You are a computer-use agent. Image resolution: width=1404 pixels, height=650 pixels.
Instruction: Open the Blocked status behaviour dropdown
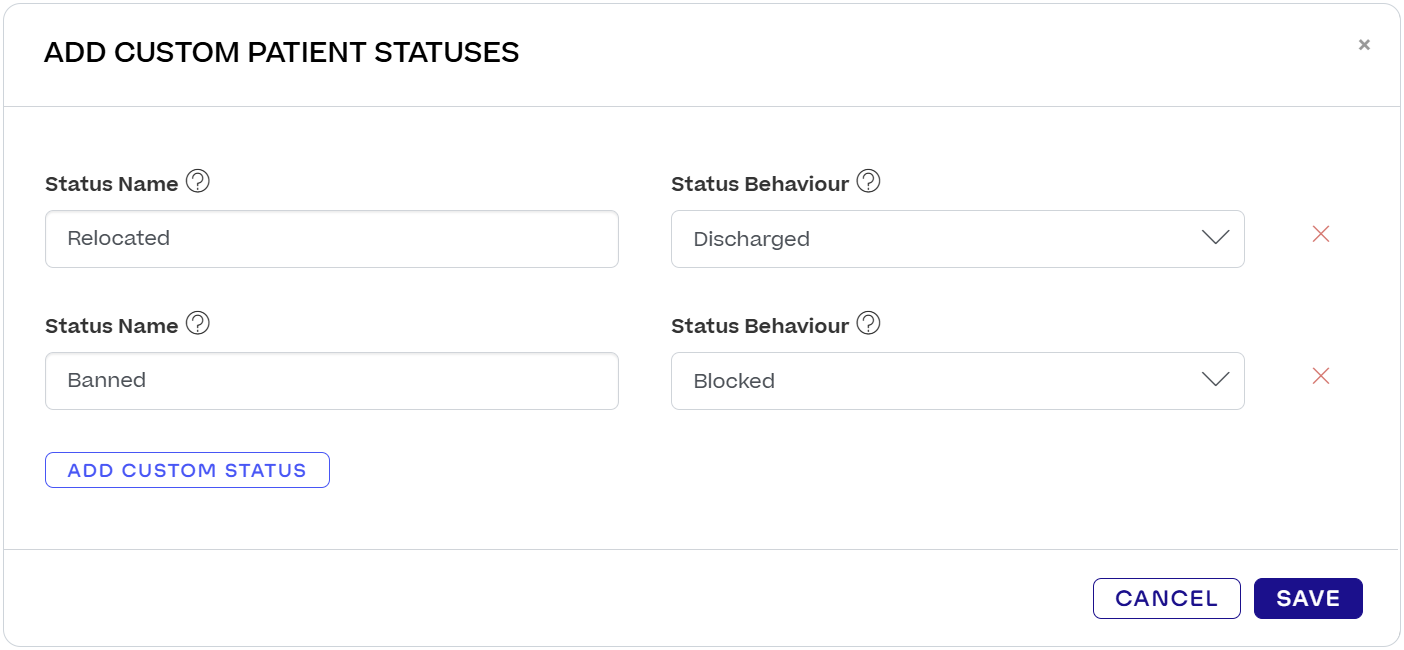pos(958,380)
